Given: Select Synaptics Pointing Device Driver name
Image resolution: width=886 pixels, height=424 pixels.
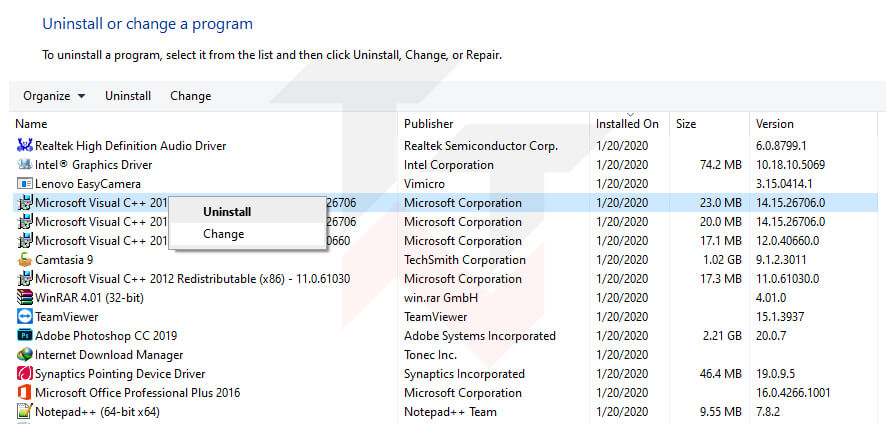Looking at the screenshot, I should pyautogui.click(x=120, y=374).
